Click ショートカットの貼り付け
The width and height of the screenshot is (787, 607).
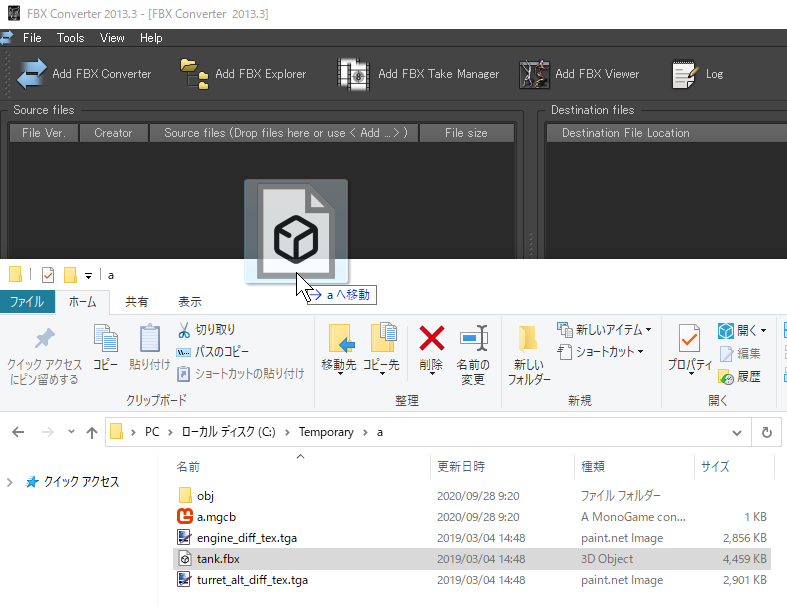240,374
